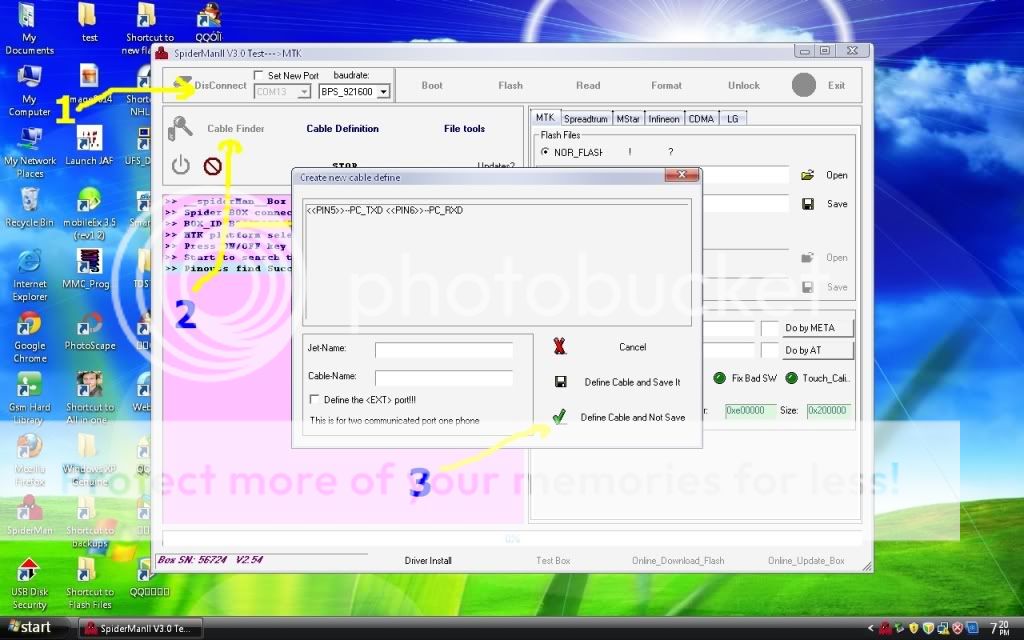Check the Define the <EXT> port checkbox

[315, 399]
